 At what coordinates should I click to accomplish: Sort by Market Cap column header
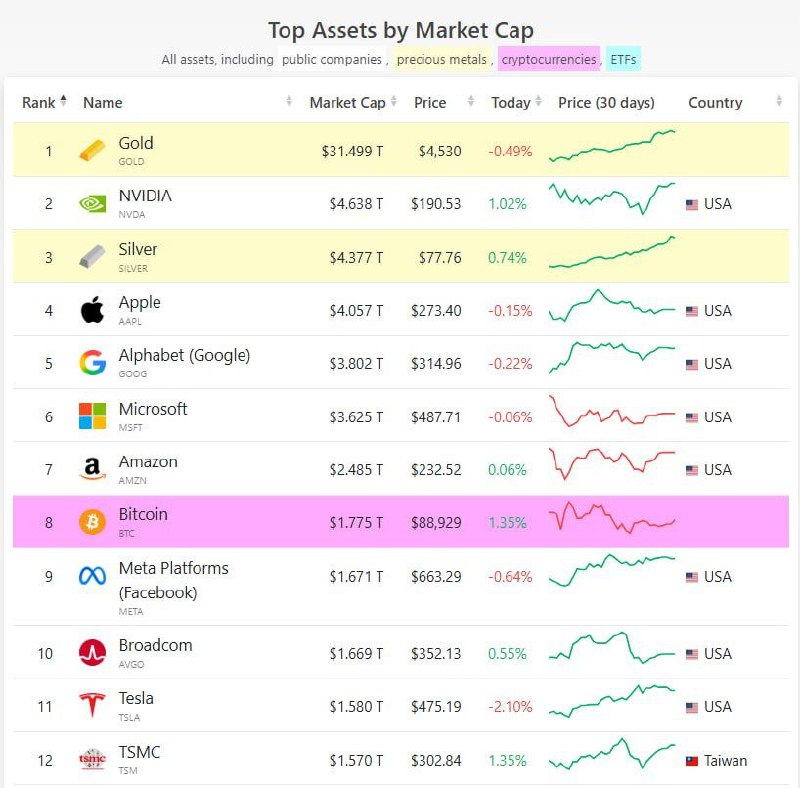click(346, 102)
